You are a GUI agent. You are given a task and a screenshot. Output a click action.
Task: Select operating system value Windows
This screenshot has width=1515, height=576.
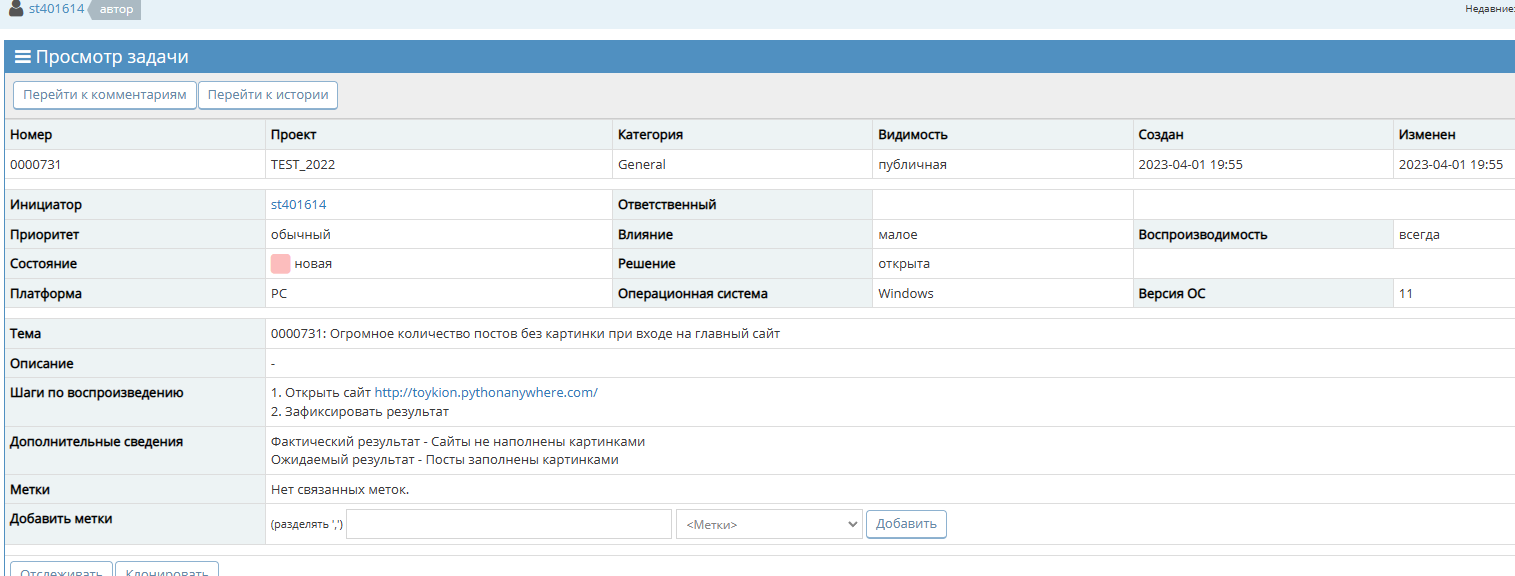[x=906, y=294]
